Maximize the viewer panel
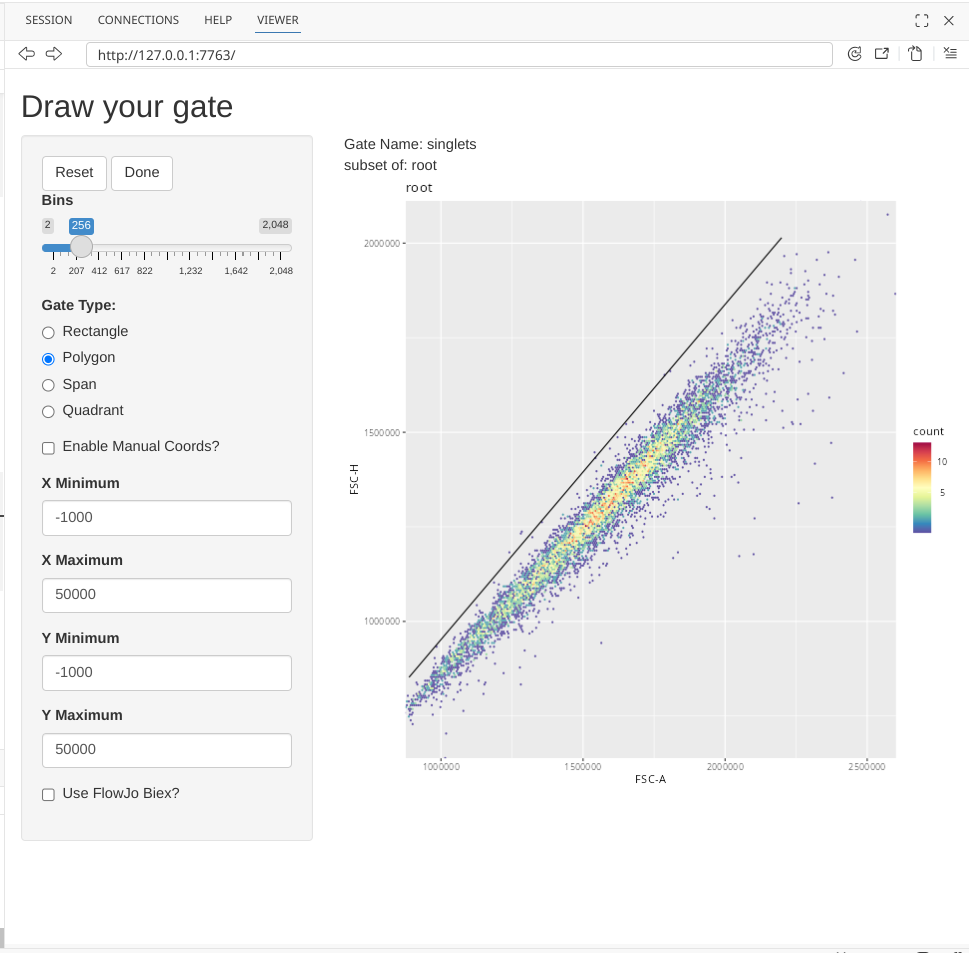The height and width of the screenshot is (953, 969). click(922, 20)
